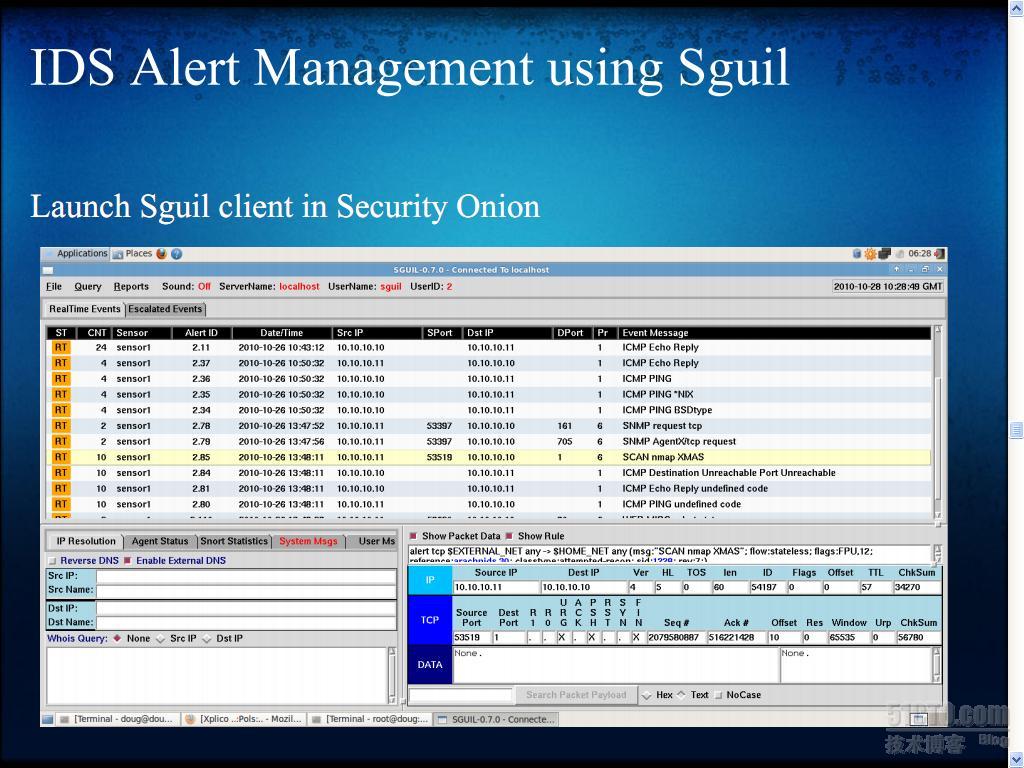Open the File menu in Sguil
Image resolution: width=1024 pixels, height=768 pixels.
(x=54, y=286)
